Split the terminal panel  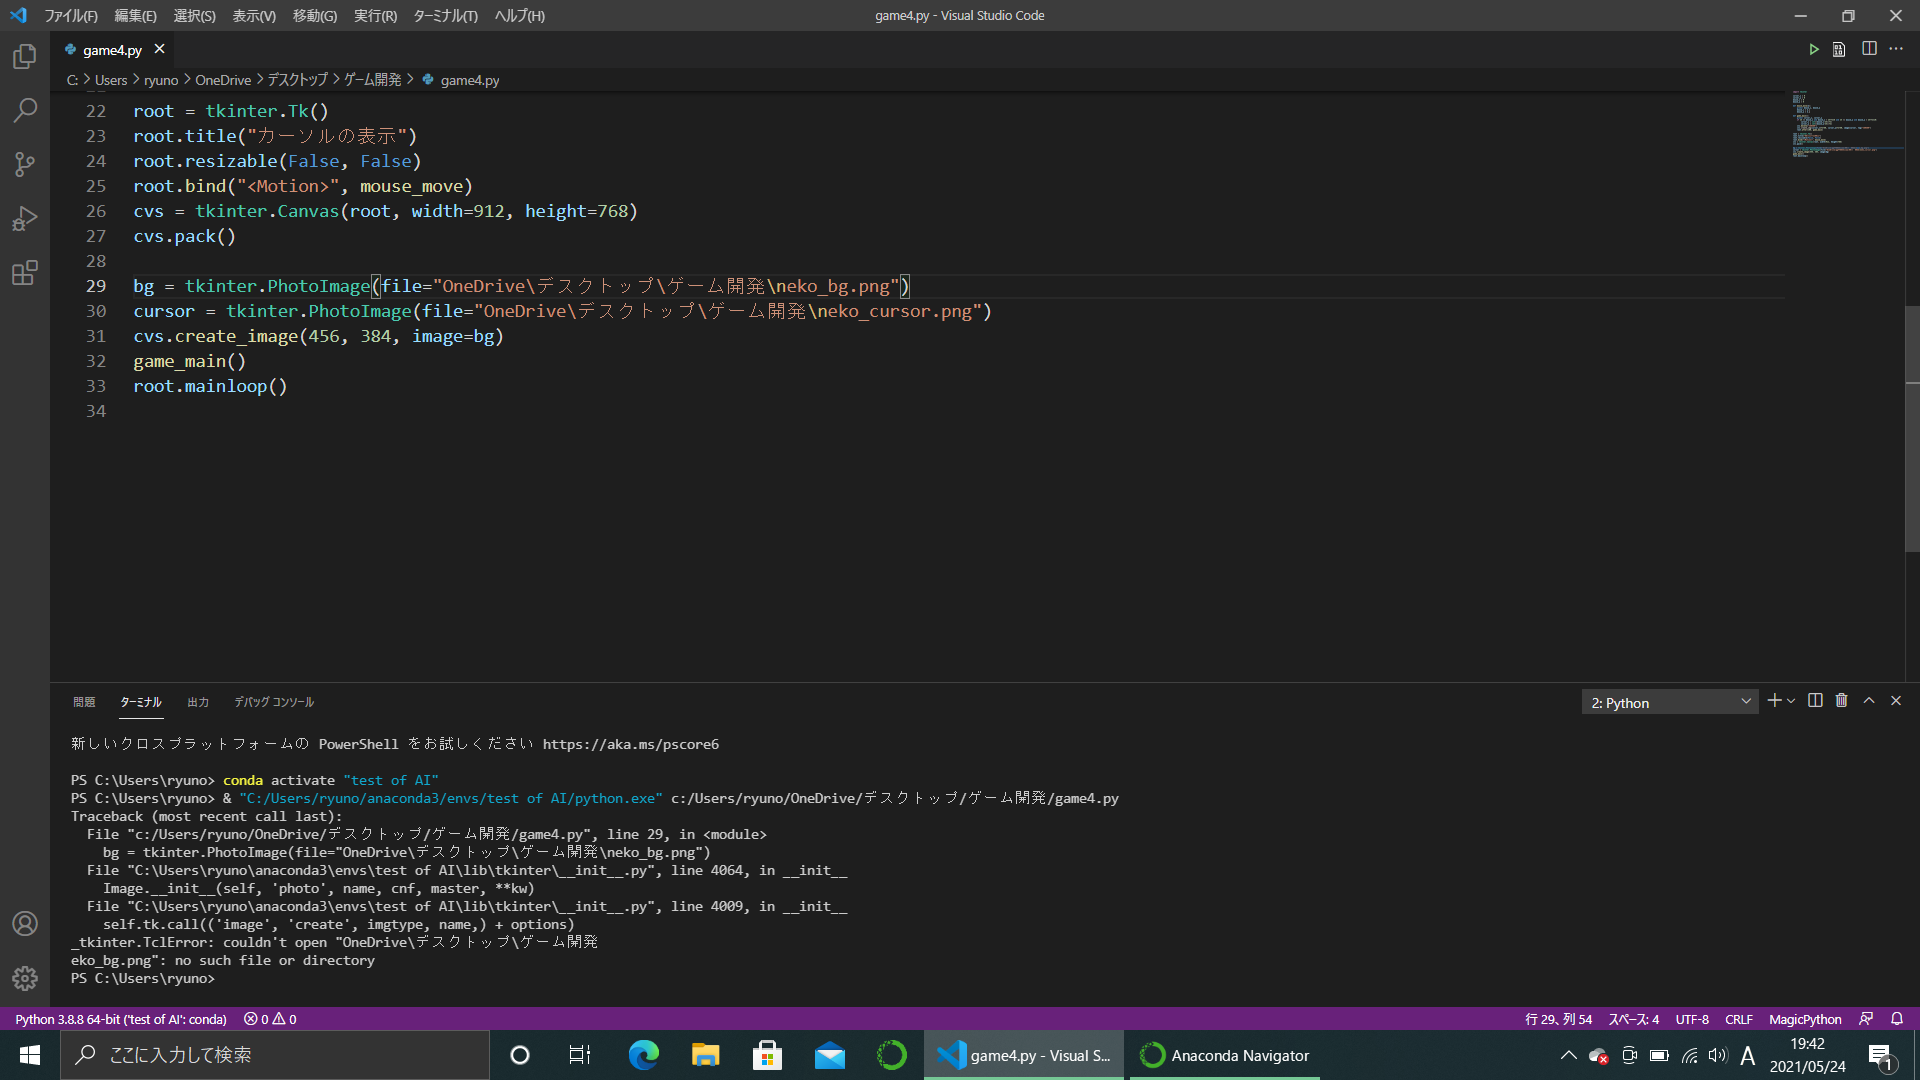[1815, 701]
